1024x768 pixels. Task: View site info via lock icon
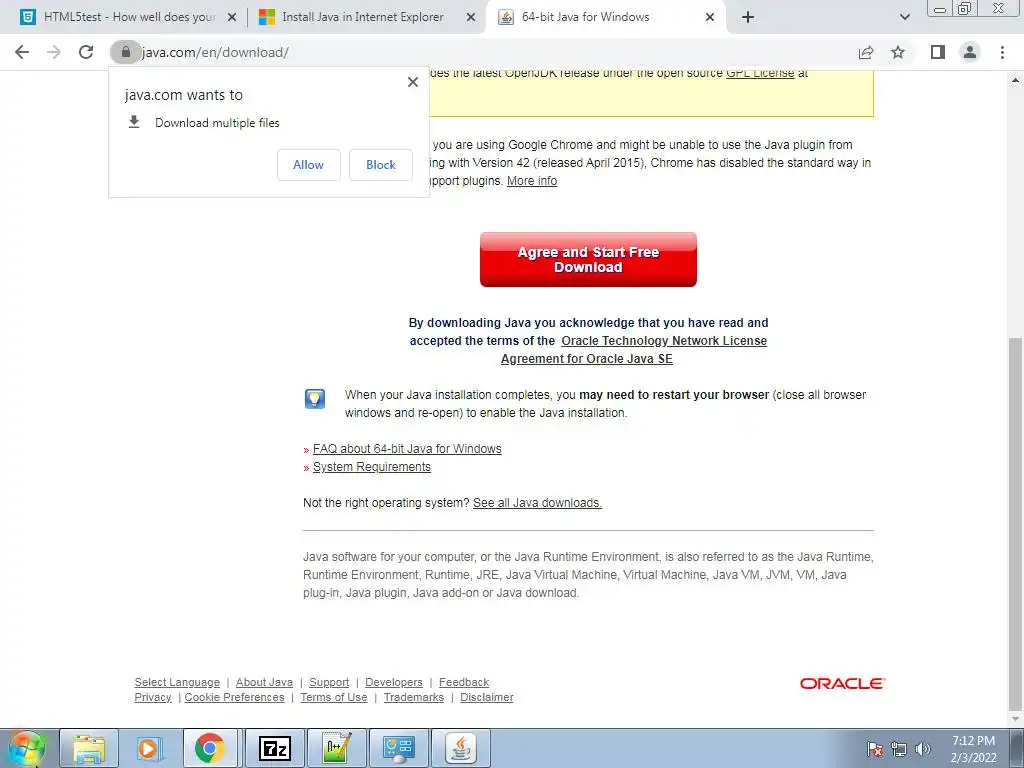pyautogui.click(x=125, y=52)
